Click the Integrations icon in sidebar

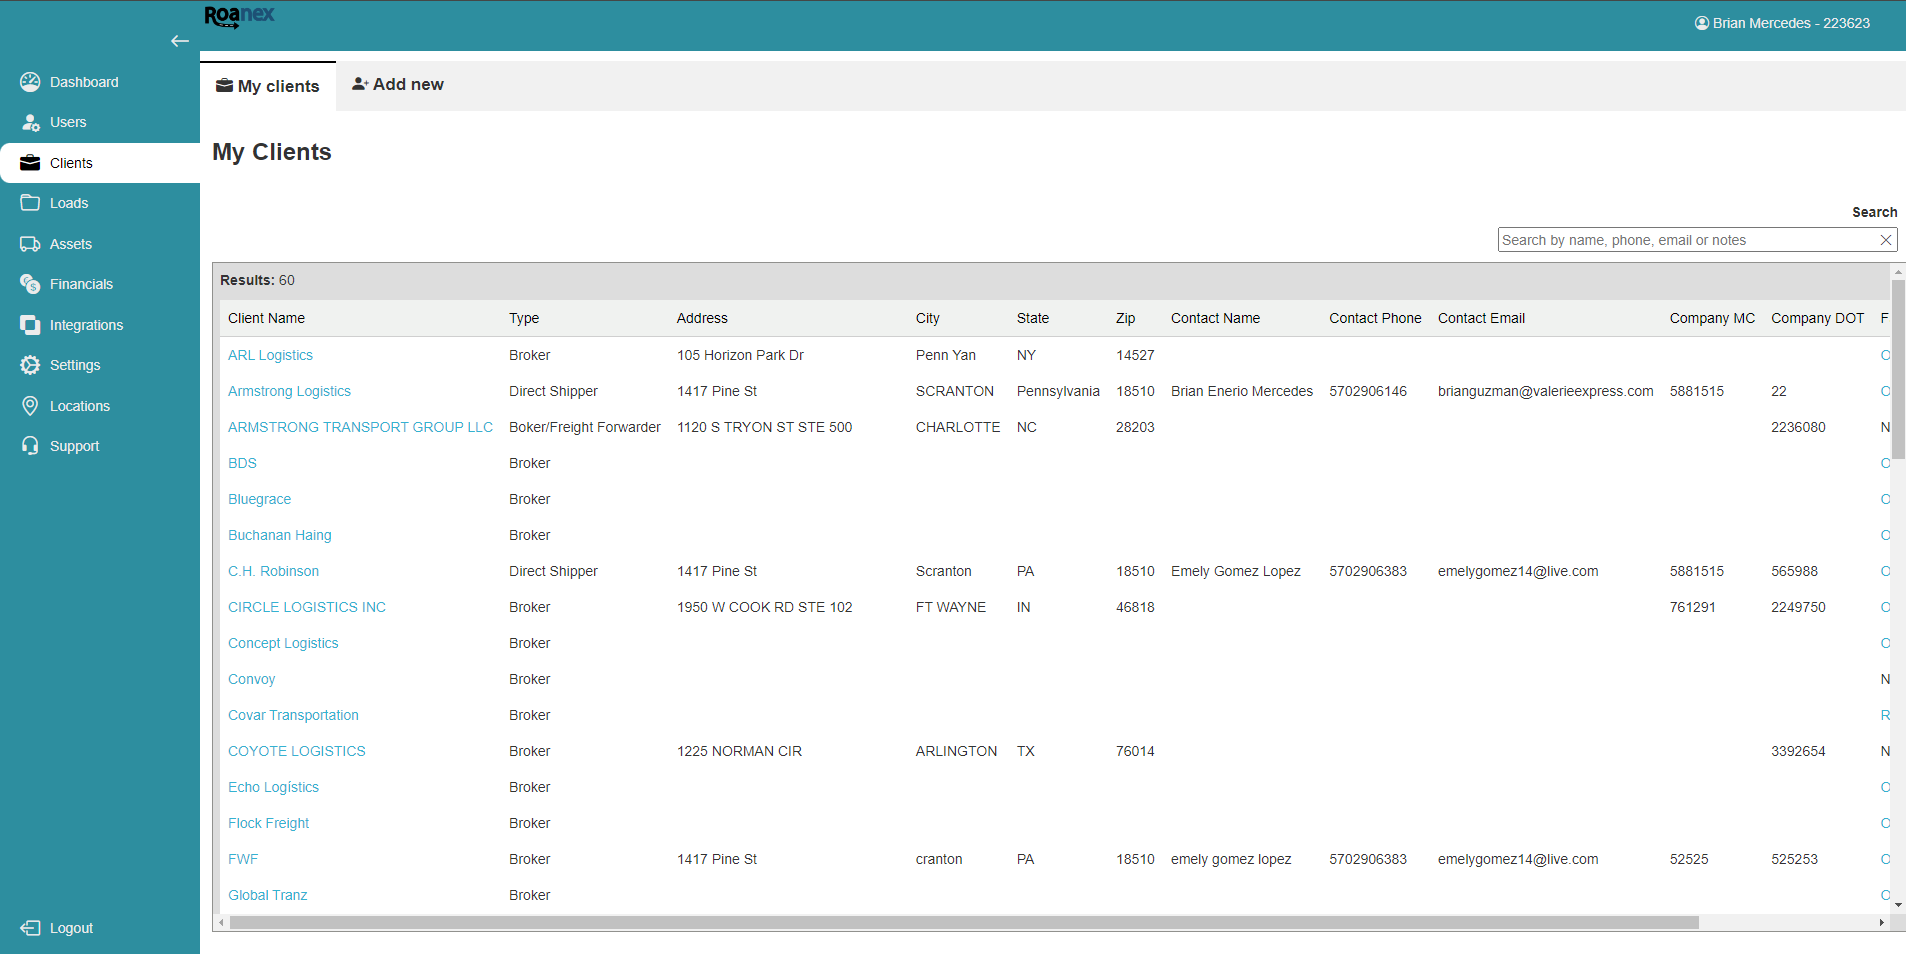tap(30, 325)
